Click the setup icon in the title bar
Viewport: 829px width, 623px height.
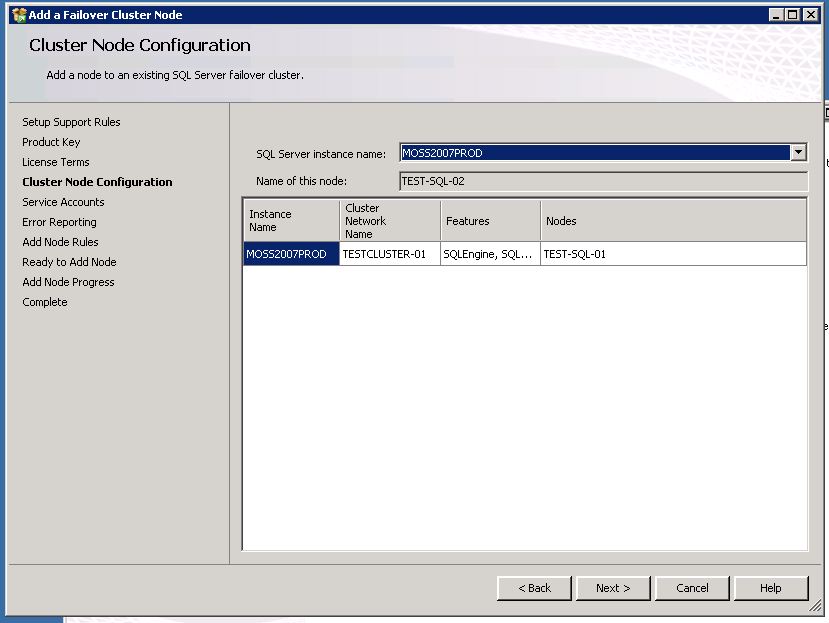19,15
